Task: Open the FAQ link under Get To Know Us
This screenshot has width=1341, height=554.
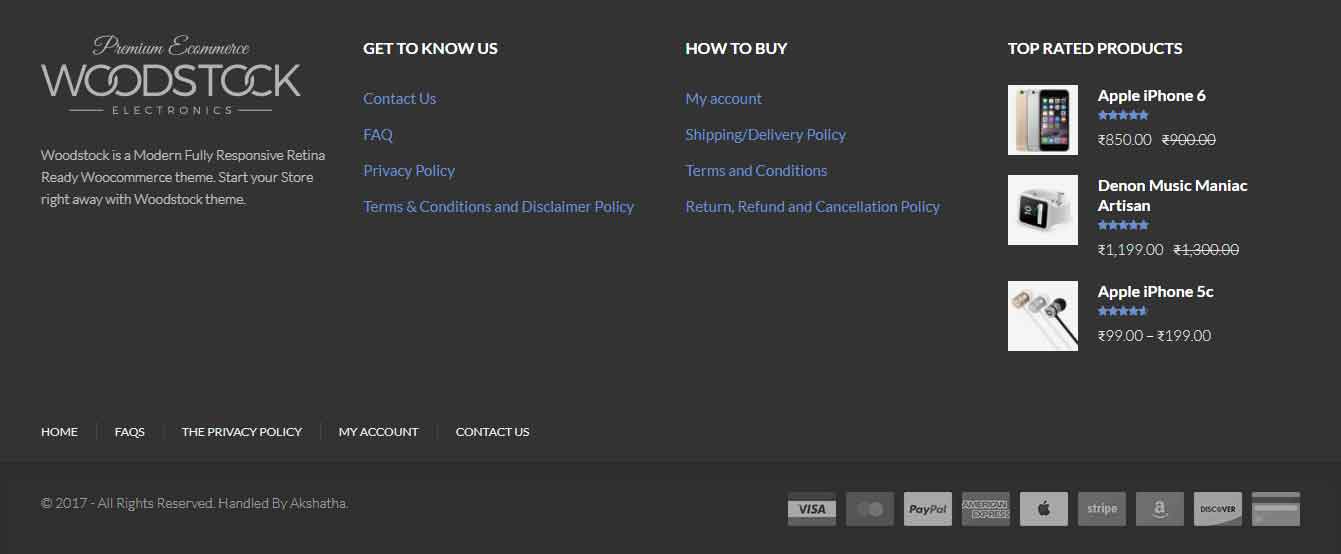Action: click(377, 135)
